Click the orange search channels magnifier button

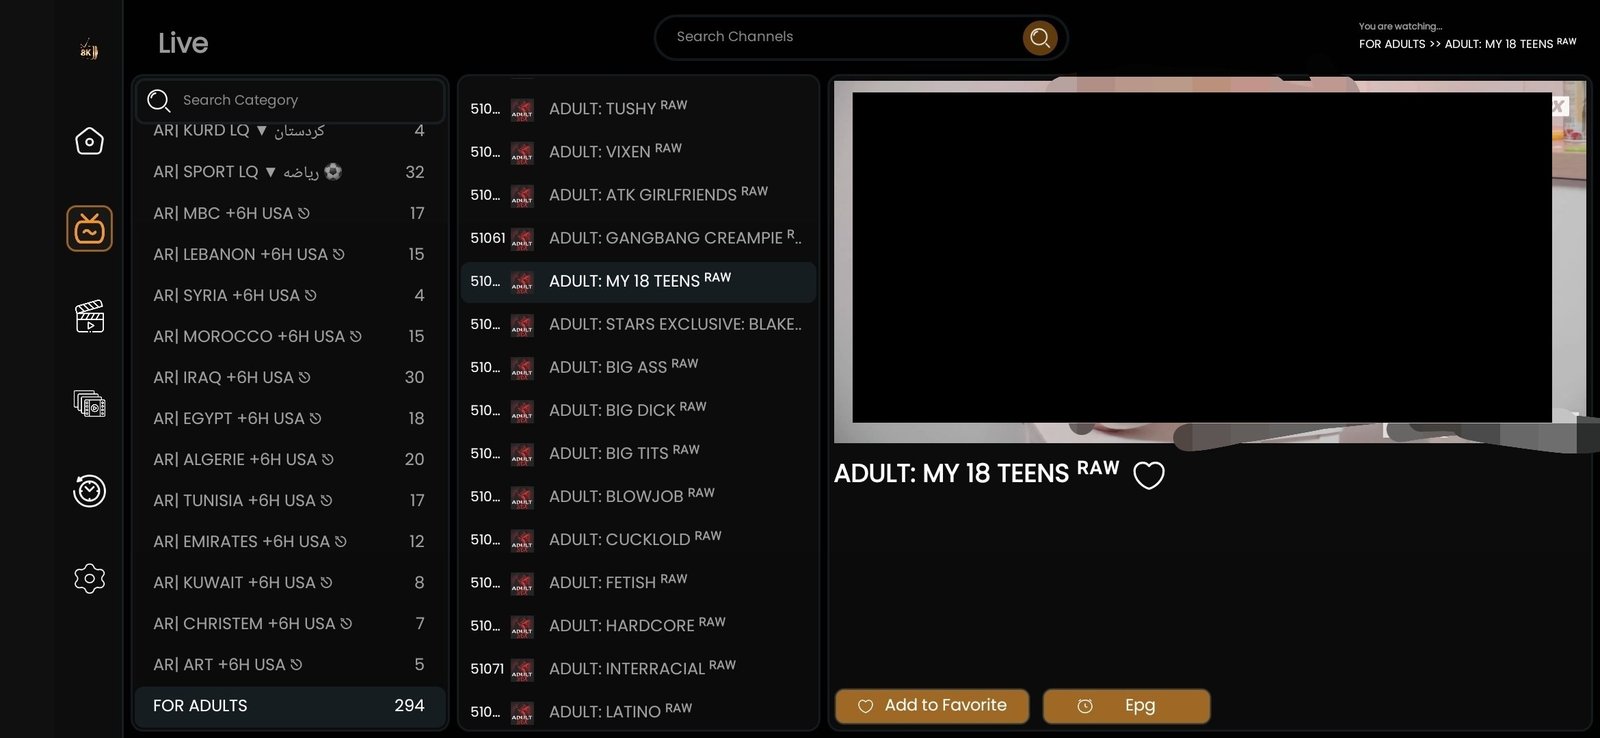[1040, 38]
